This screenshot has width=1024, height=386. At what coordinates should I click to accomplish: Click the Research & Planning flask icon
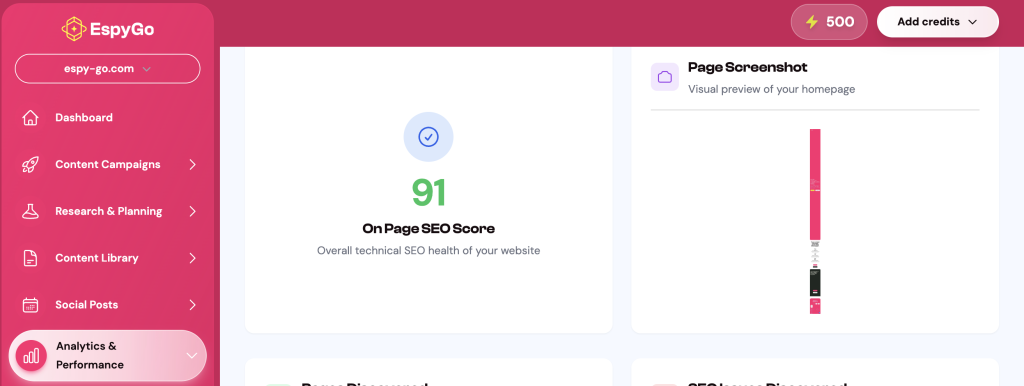click(x=30, y=211)
